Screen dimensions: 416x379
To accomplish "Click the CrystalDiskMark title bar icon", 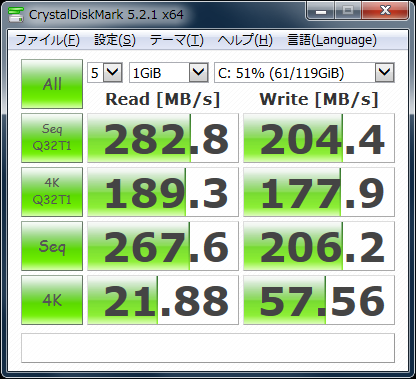I will 16,14.
